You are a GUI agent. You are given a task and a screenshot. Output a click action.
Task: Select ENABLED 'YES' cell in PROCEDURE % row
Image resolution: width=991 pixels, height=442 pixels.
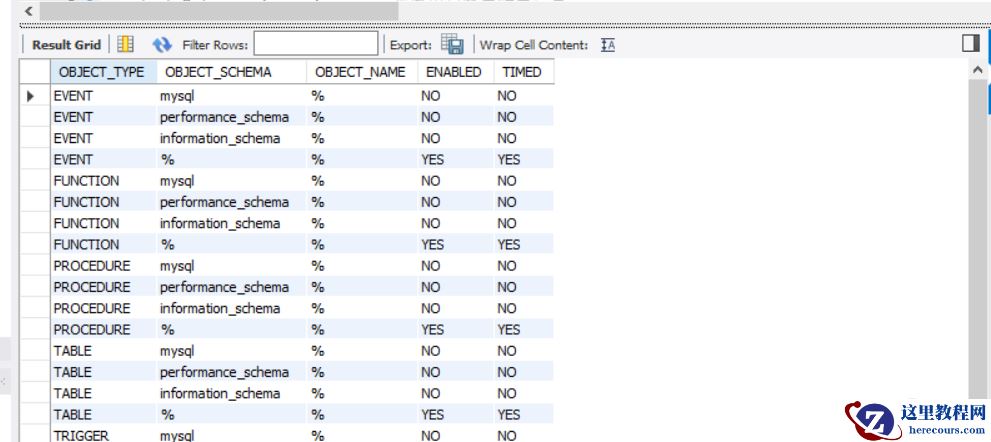(x=455, y=329)
